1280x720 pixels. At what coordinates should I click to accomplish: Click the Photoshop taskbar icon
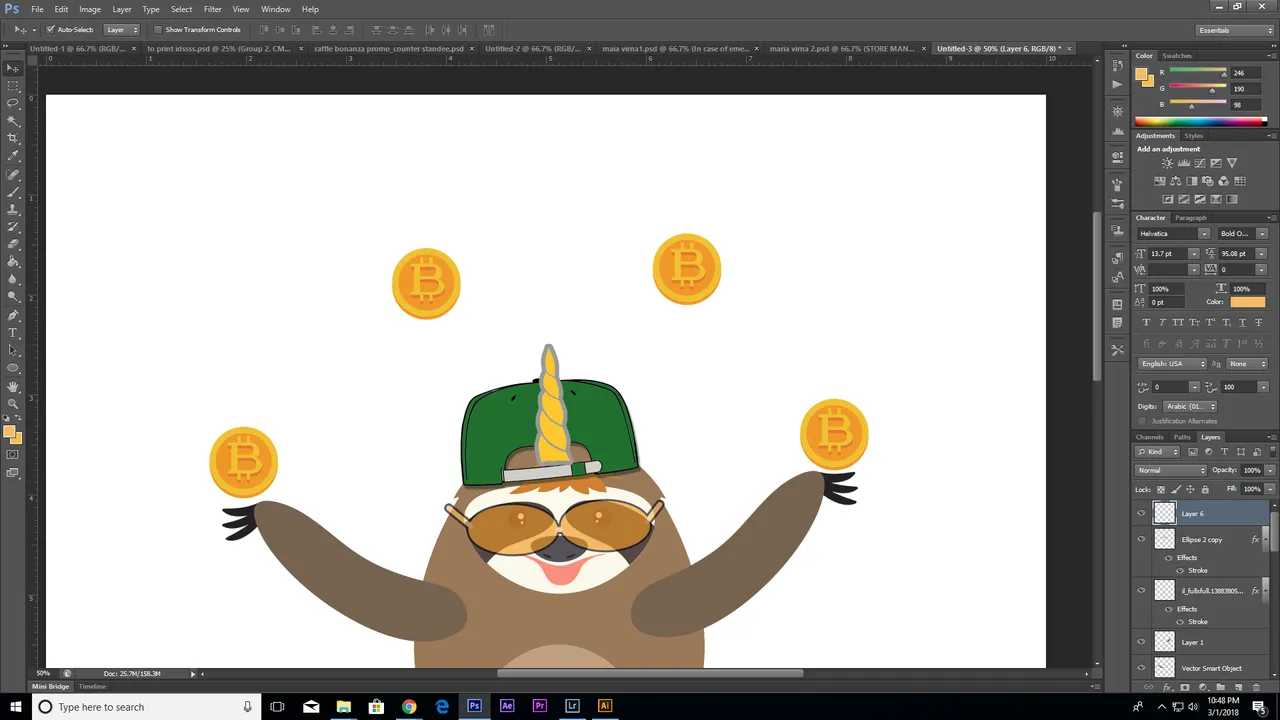point(474,706)
